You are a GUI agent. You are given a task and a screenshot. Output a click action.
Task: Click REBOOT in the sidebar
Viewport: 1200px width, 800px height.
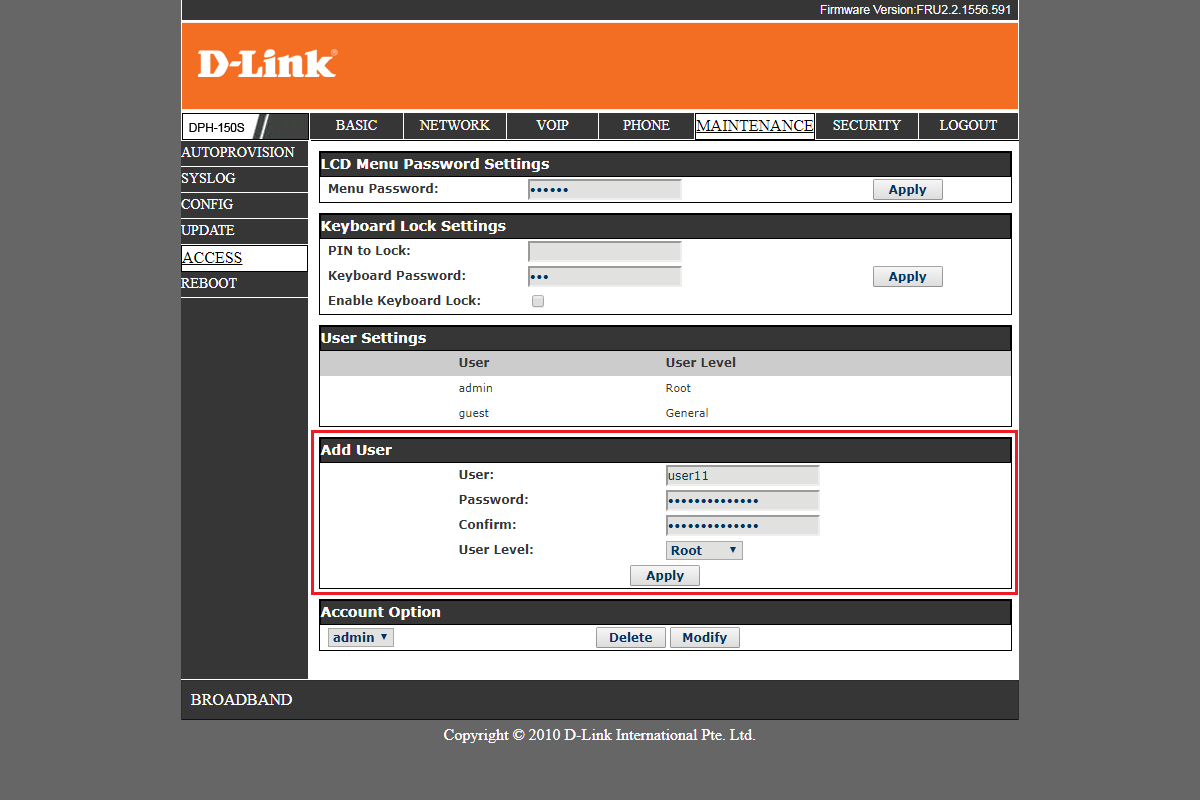click(x=209, y=283)
